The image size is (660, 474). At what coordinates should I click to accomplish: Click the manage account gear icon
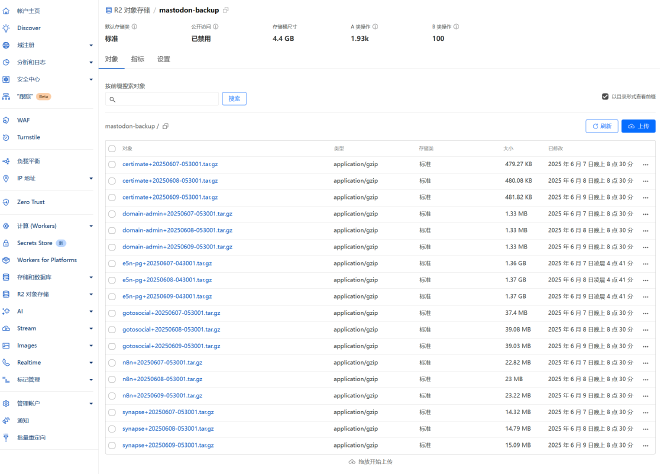pos(6,403)
